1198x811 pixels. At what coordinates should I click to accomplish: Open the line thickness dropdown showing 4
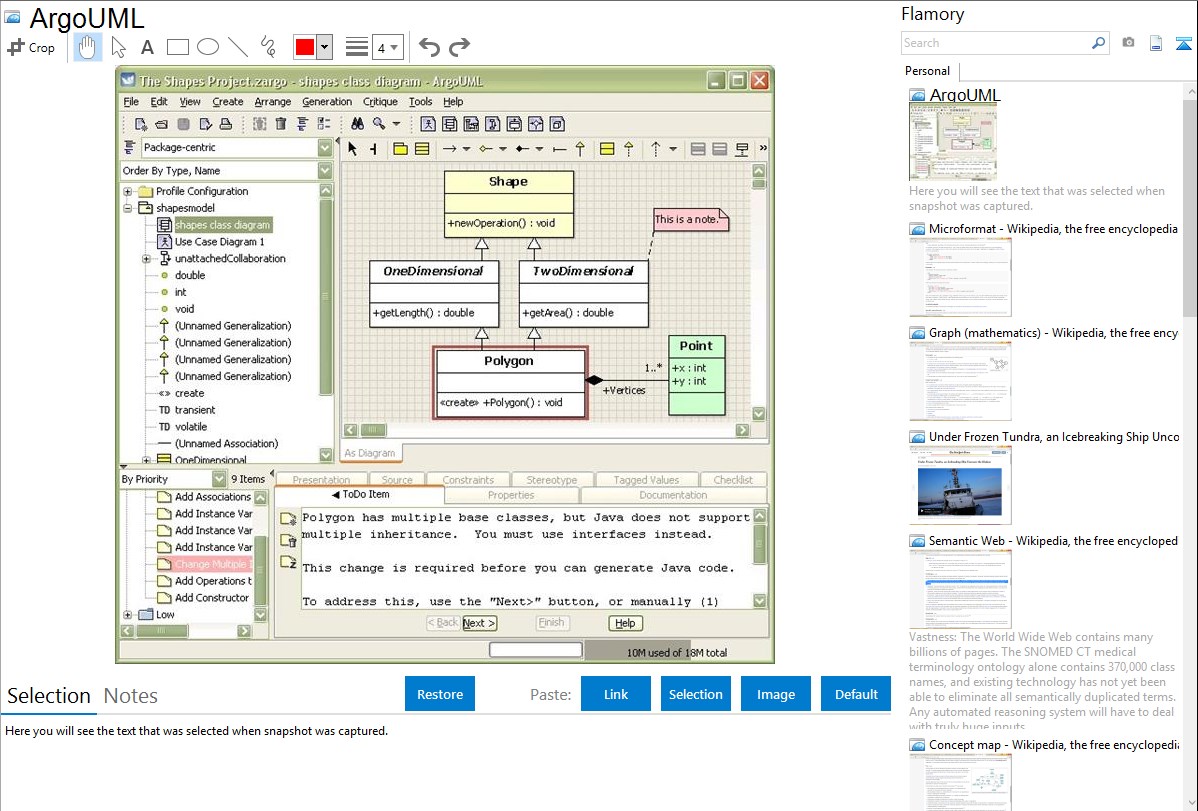click(x=387, y=47)
